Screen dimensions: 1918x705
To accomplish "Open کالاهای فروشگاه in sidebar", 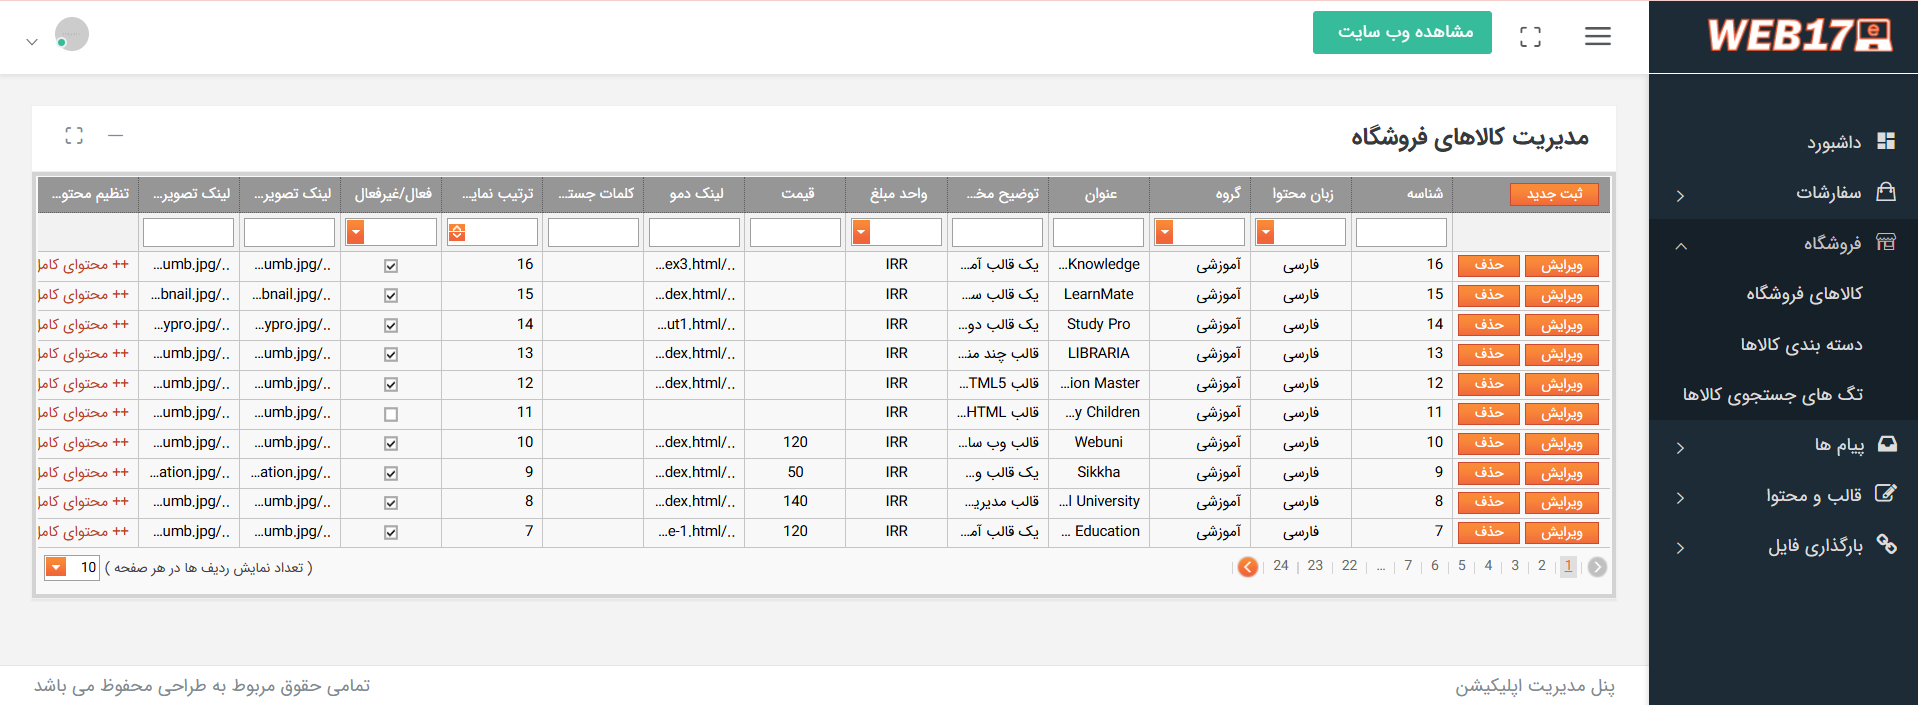I will point(1803,293).
